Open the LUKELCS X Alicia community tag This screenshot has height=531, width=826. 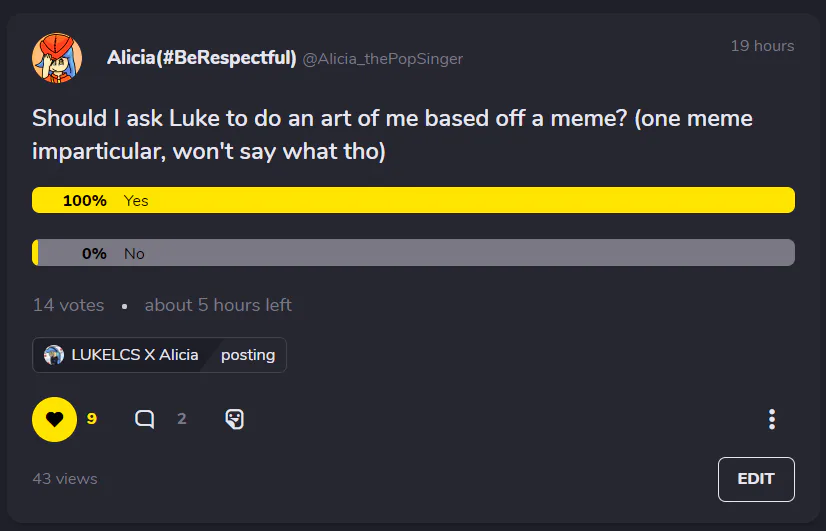[x=134, y=355]
